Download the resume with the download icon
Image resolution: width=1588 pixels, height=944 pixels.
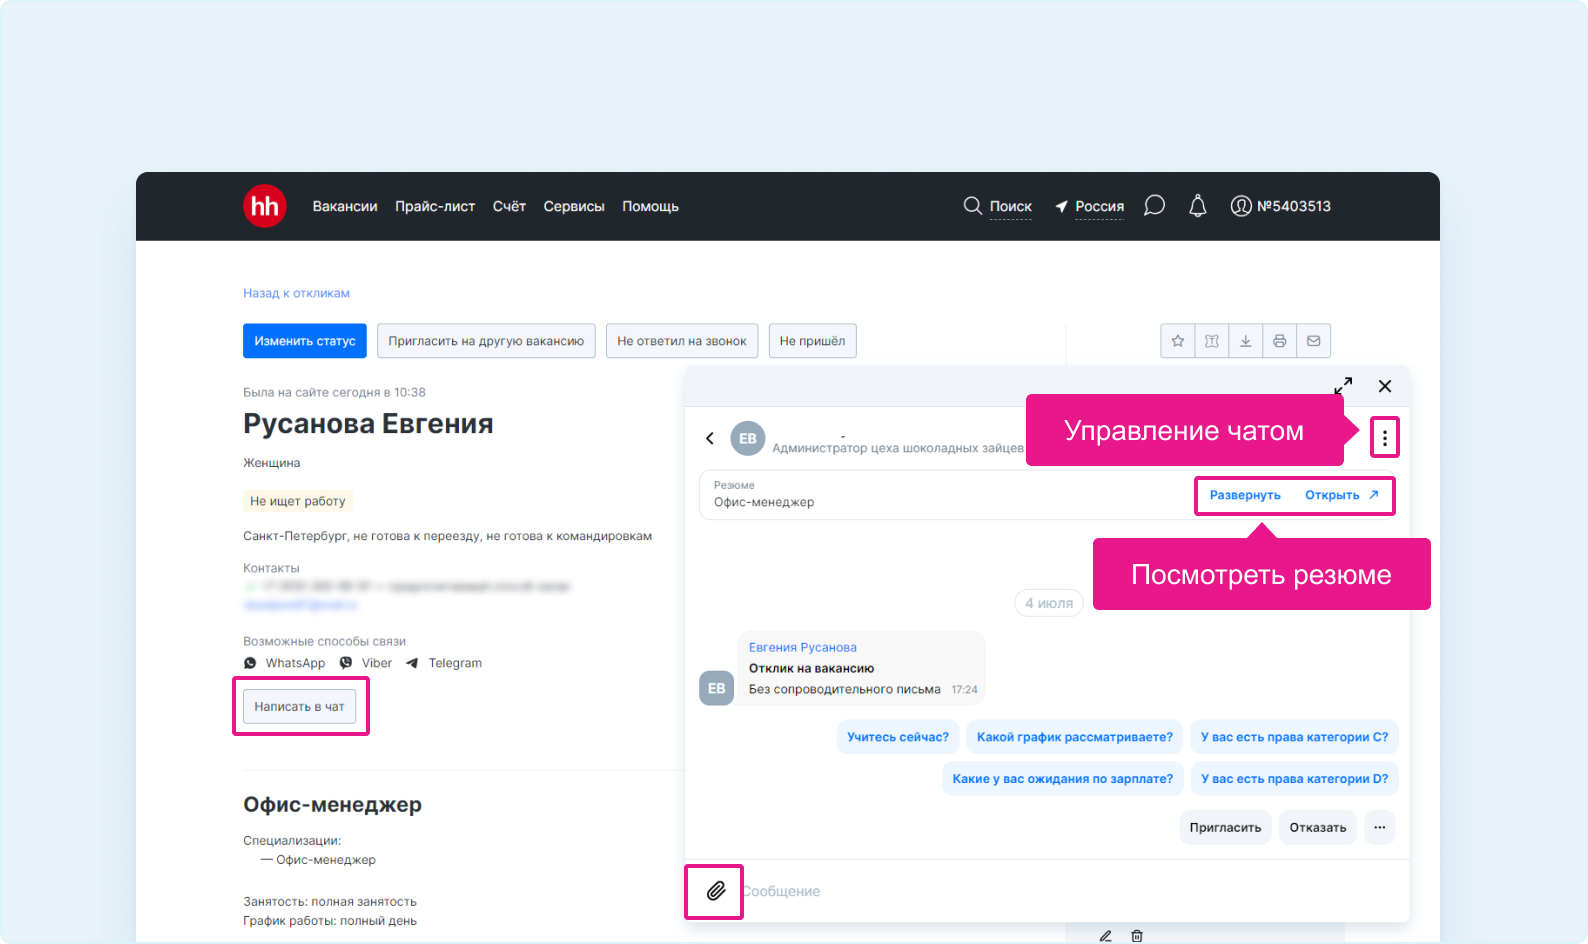tap(1246, 341)
